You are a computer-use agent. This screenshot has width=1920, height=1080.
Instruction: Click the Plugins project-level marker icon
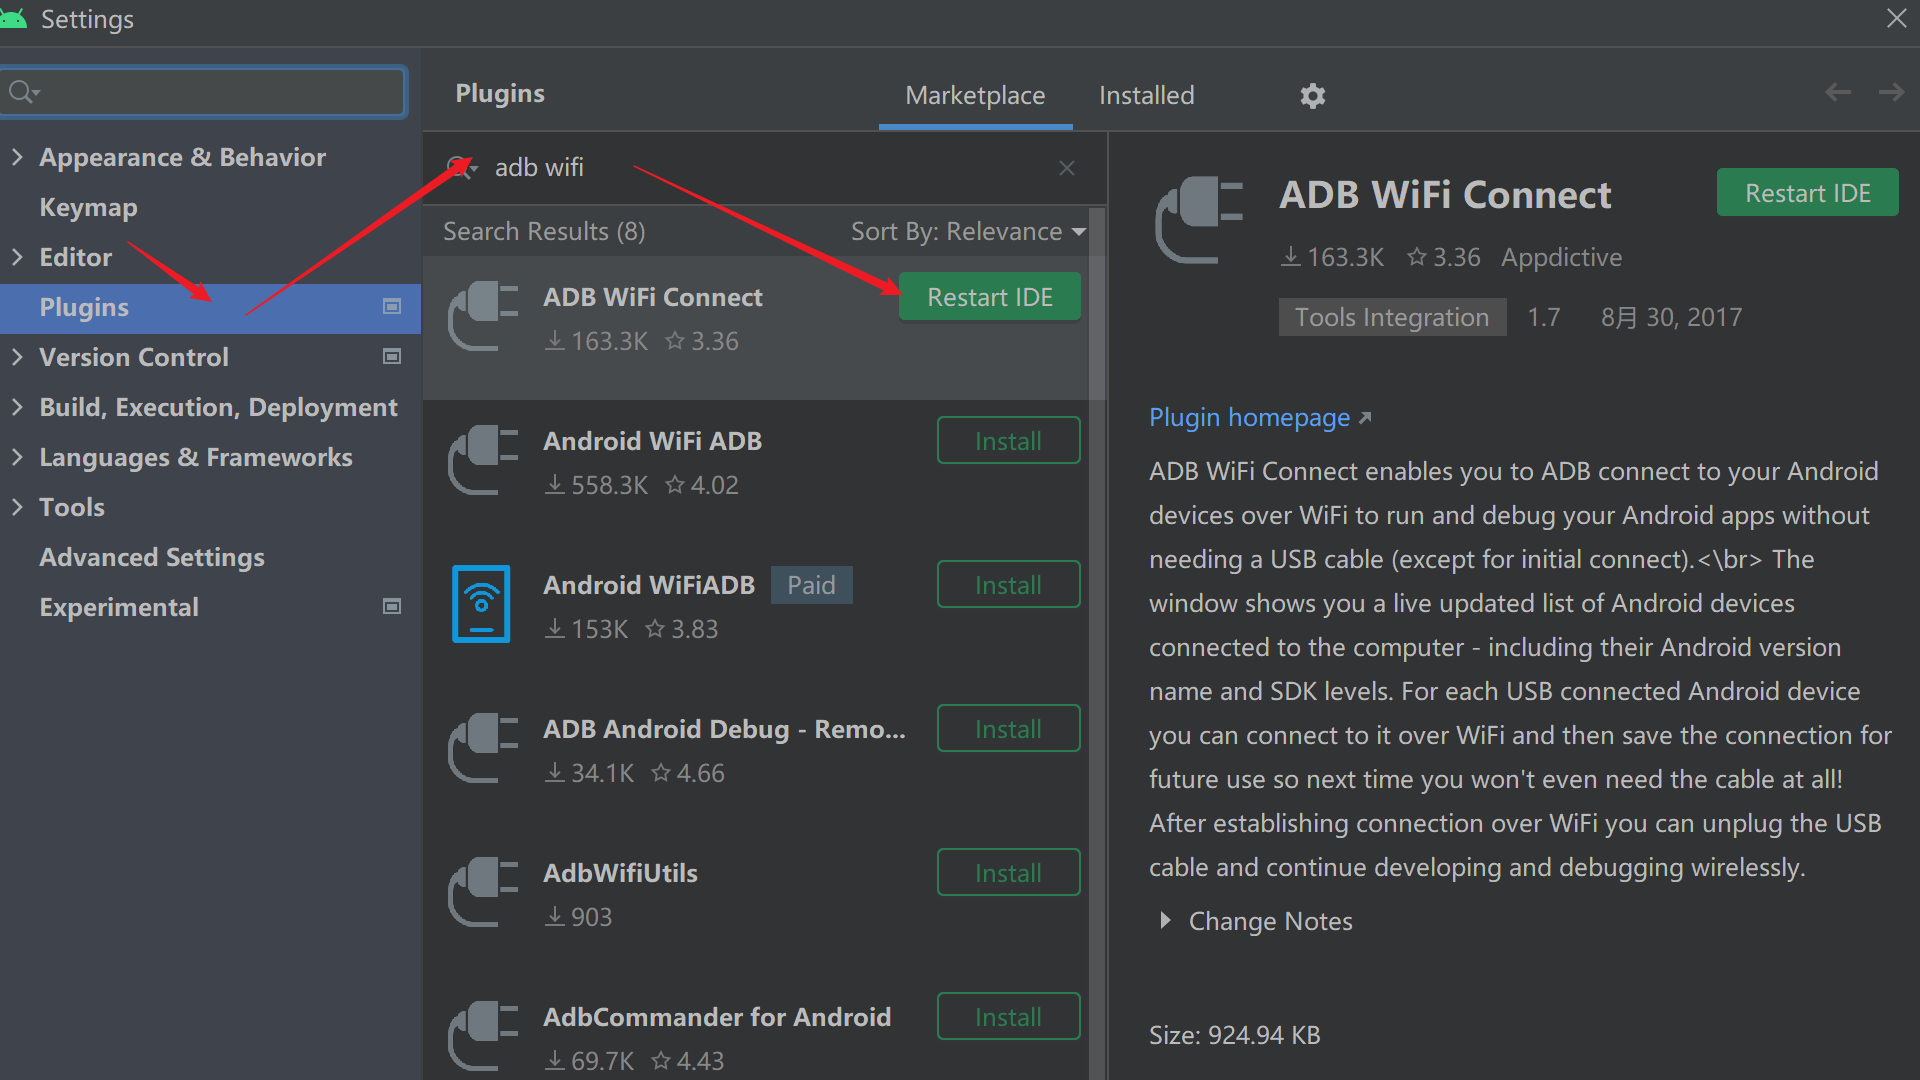pos(392,307)
